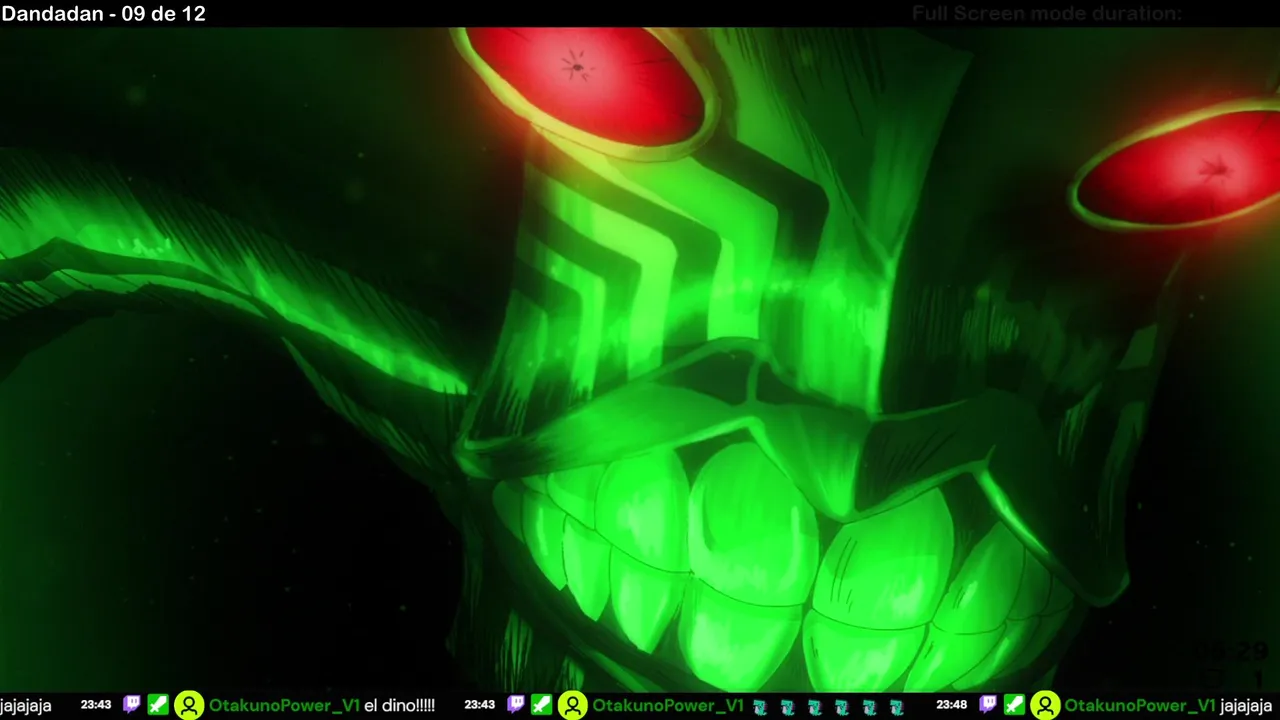Click the "Dandadan - 09 de 12" title
Screen dimensions: 1280x720
[104, 14]
